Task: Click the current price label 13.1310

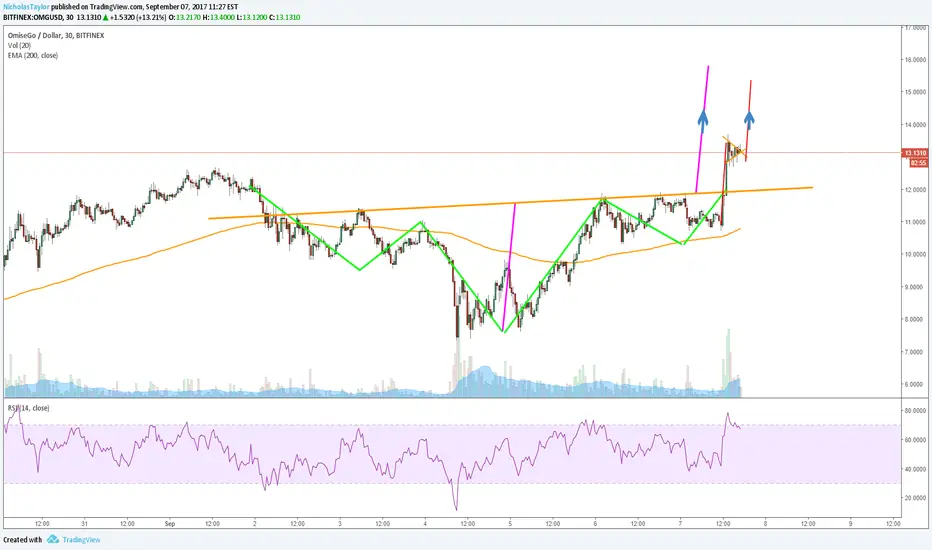Action: click(916, 153)
